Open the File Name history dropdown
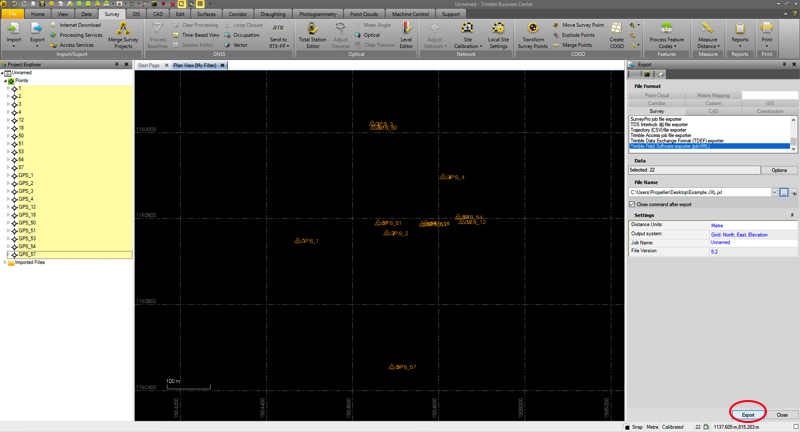 click(774, 192)
